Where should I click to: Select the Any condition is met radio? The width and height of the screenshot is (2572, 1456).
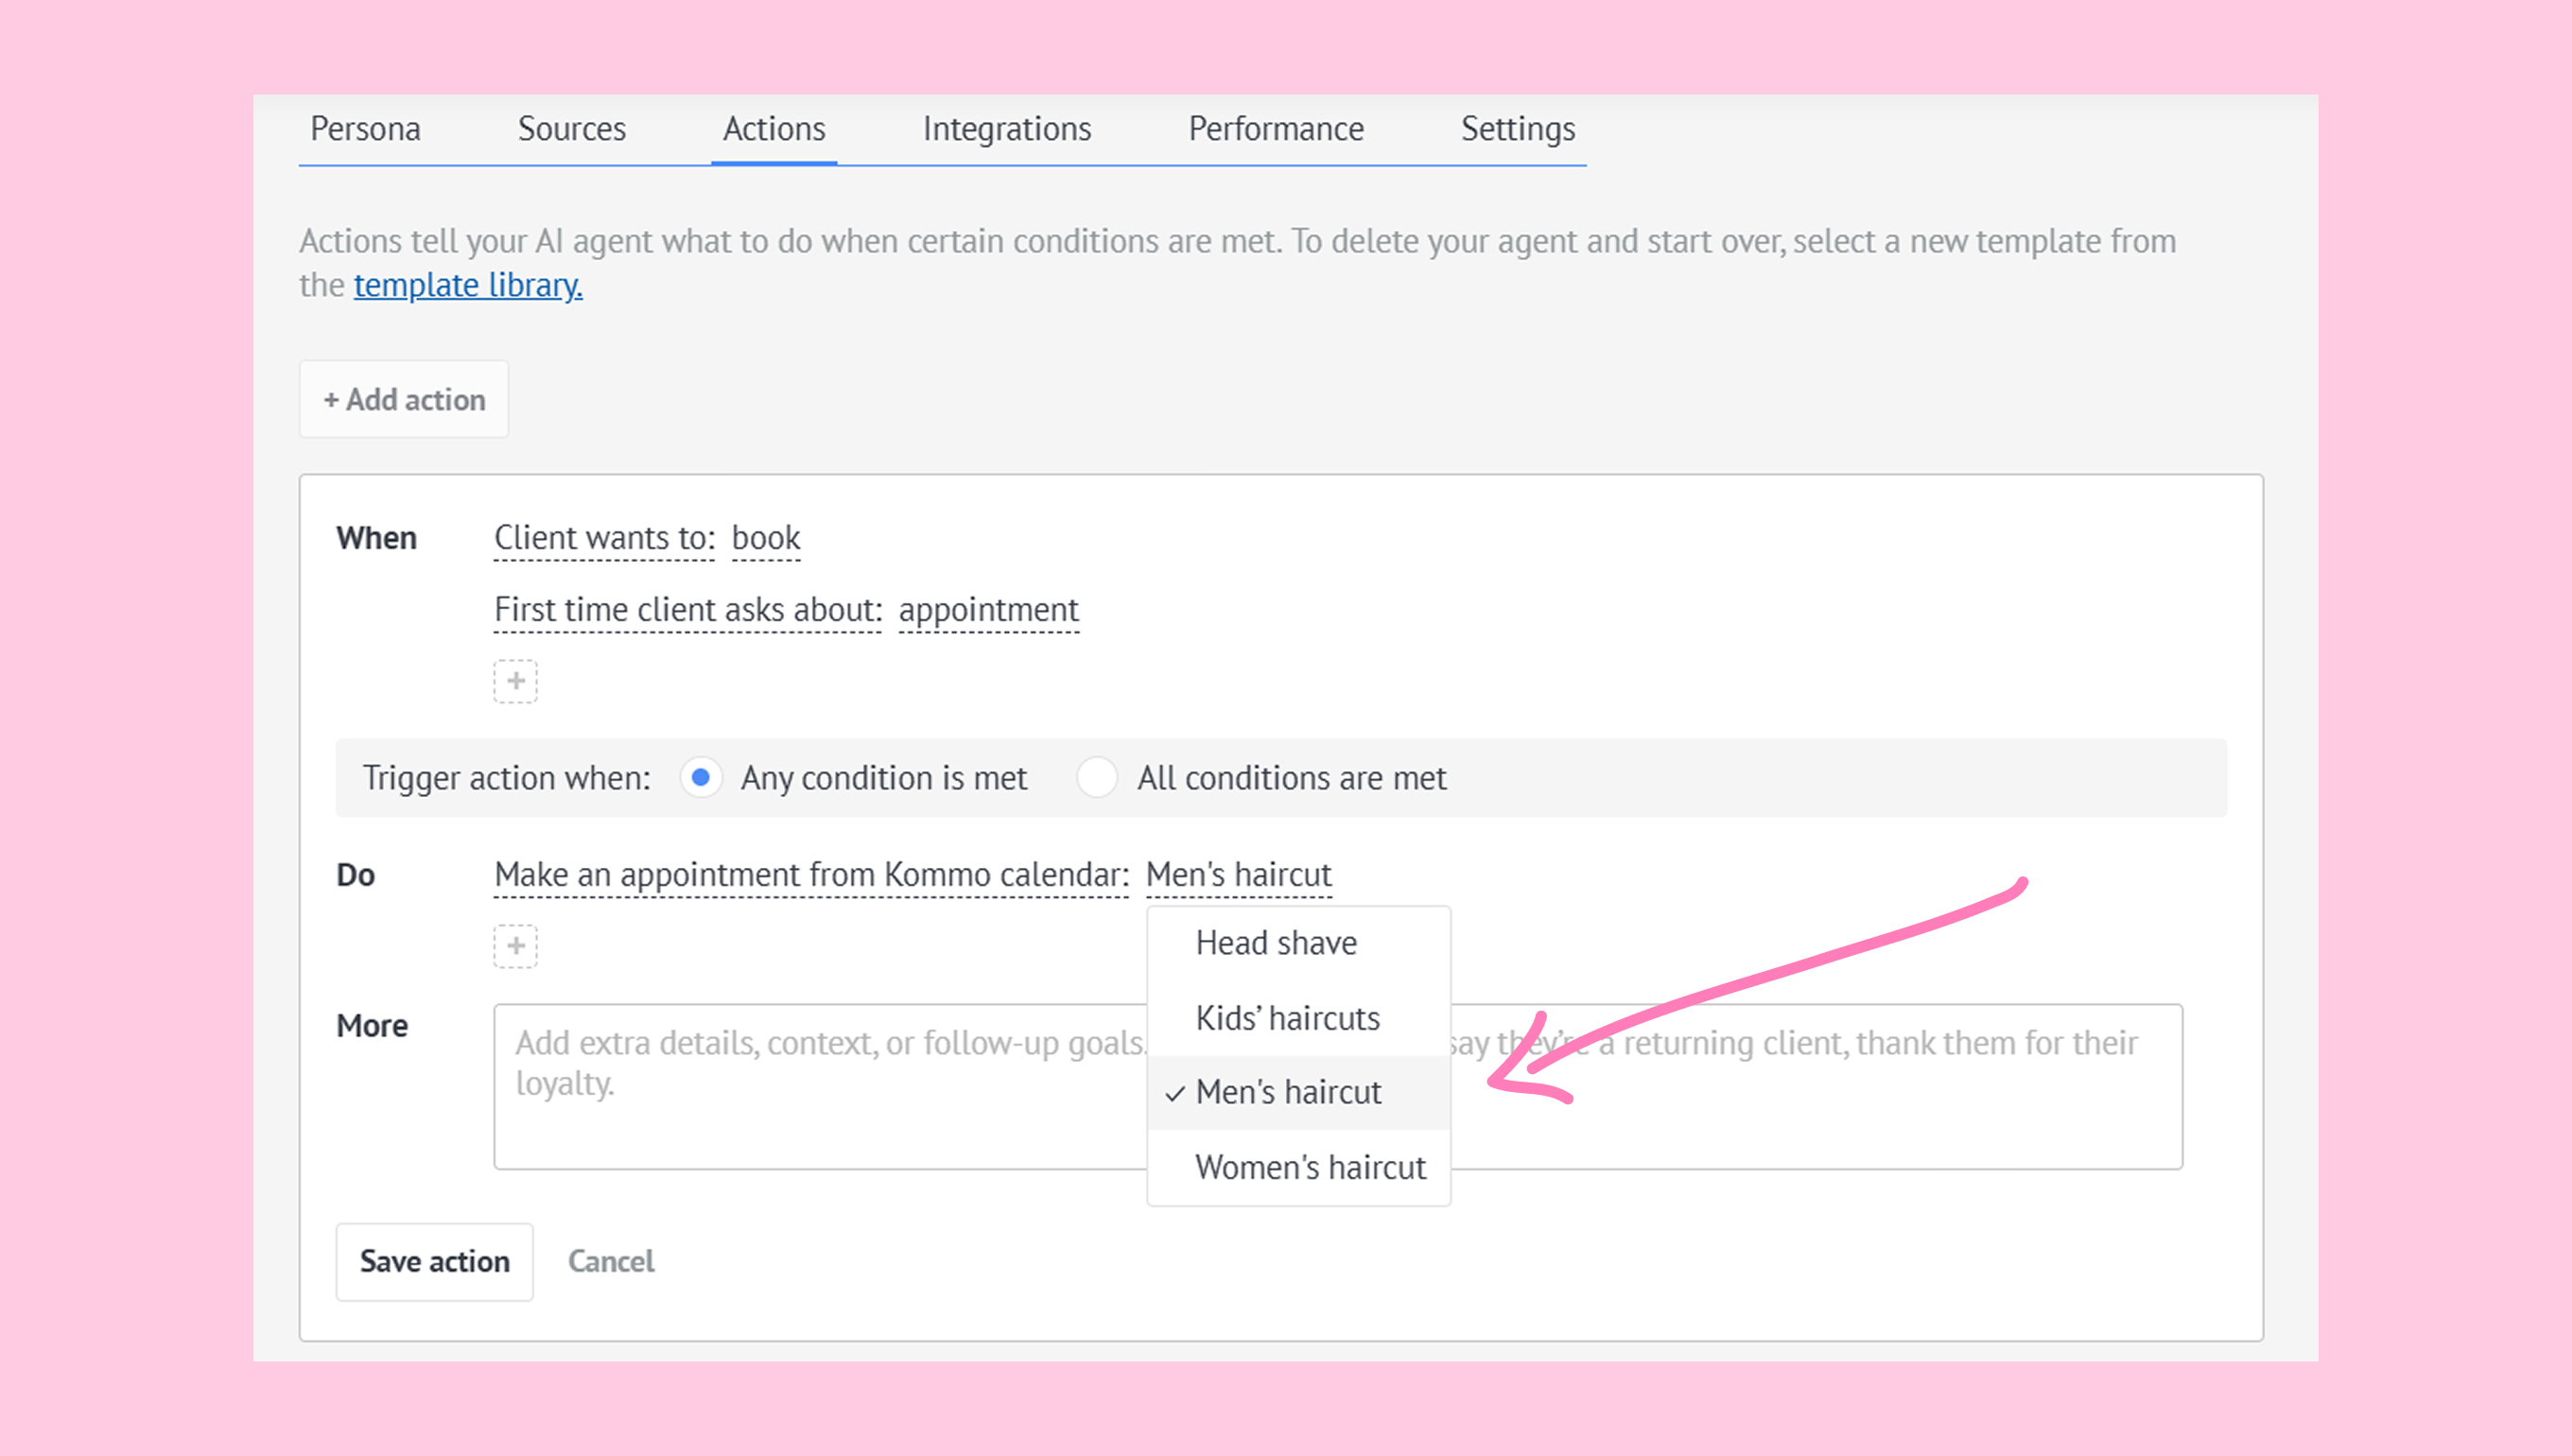[x=701, y=777]
